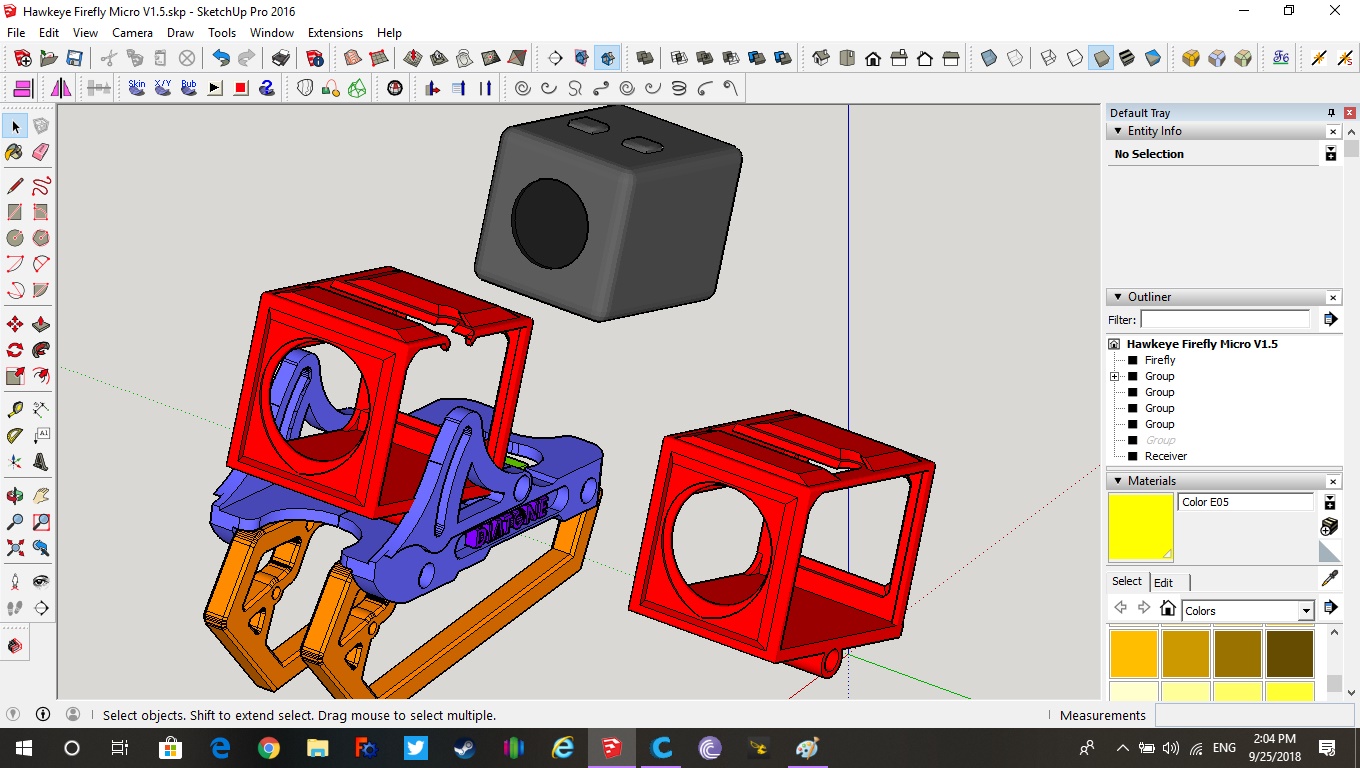Screen dimensions: 1360x768
Task: Click the Outliner Filter text field
Action: [1225, 319]
